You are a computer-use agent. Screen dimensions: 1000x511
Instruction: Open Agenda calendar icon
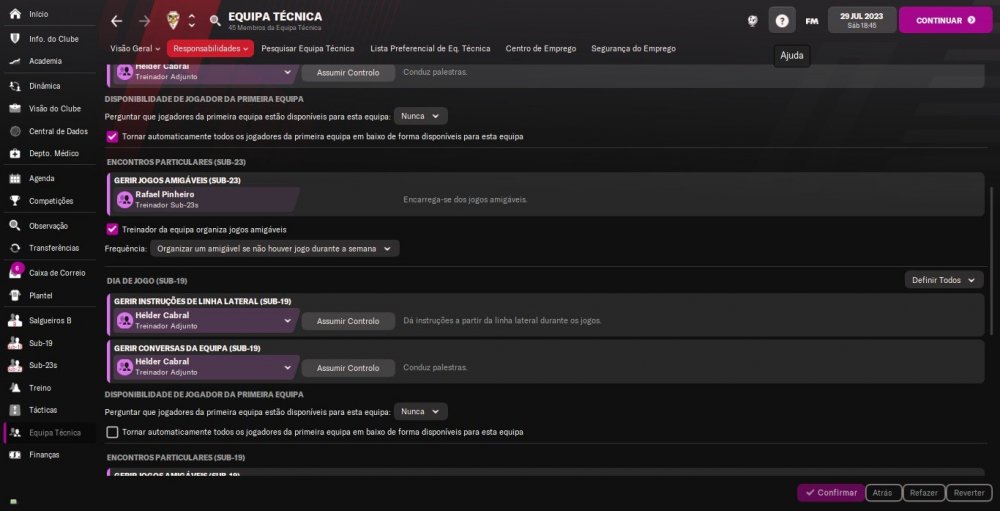point(15,179)
